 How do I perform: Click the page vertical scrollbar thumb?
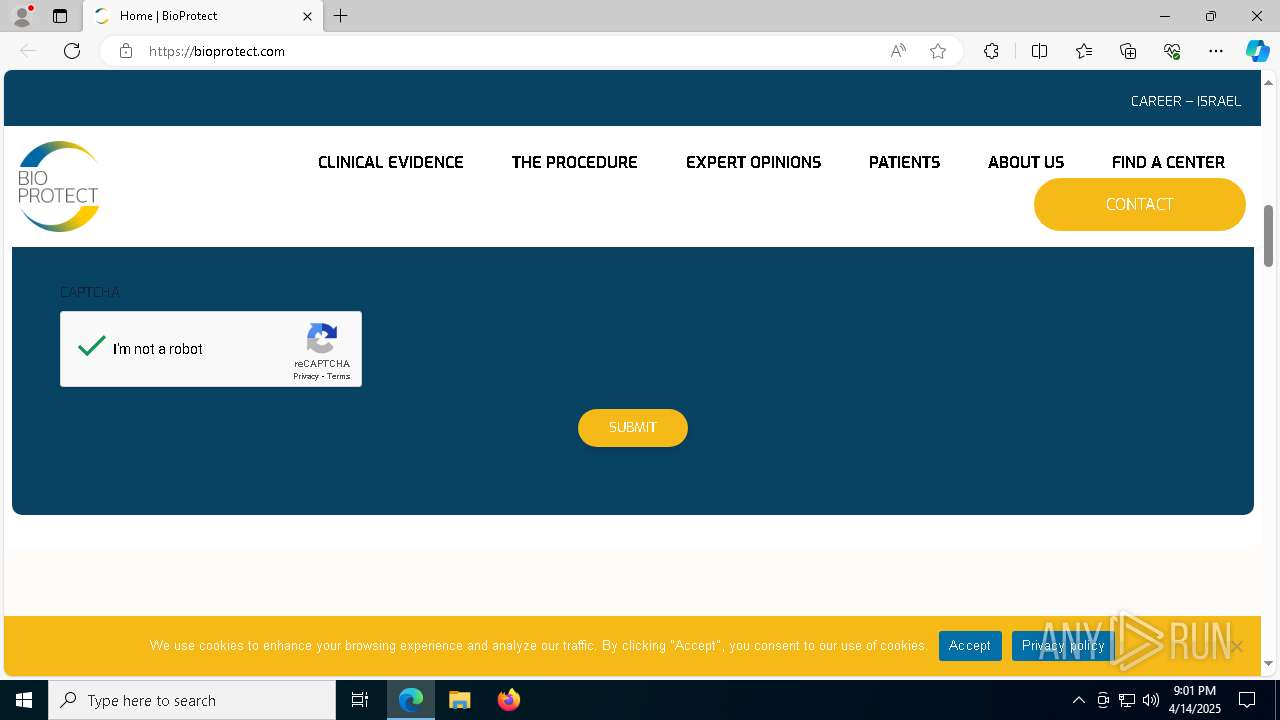click(1269, 236)
